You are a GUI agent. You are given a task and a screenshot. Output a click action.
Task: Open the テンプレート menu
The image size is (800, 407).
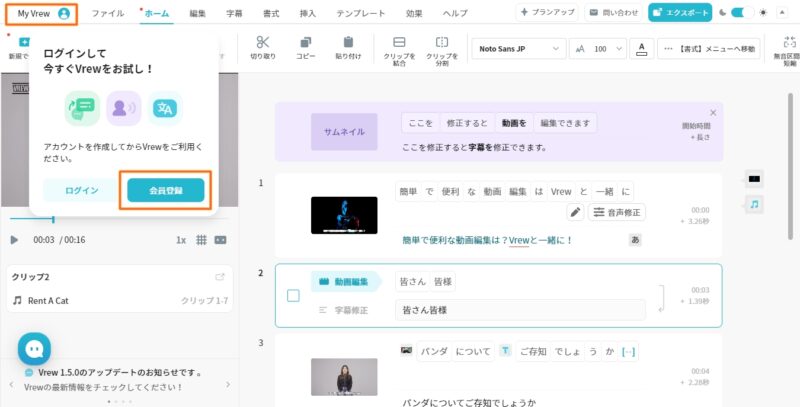(361, 14)
